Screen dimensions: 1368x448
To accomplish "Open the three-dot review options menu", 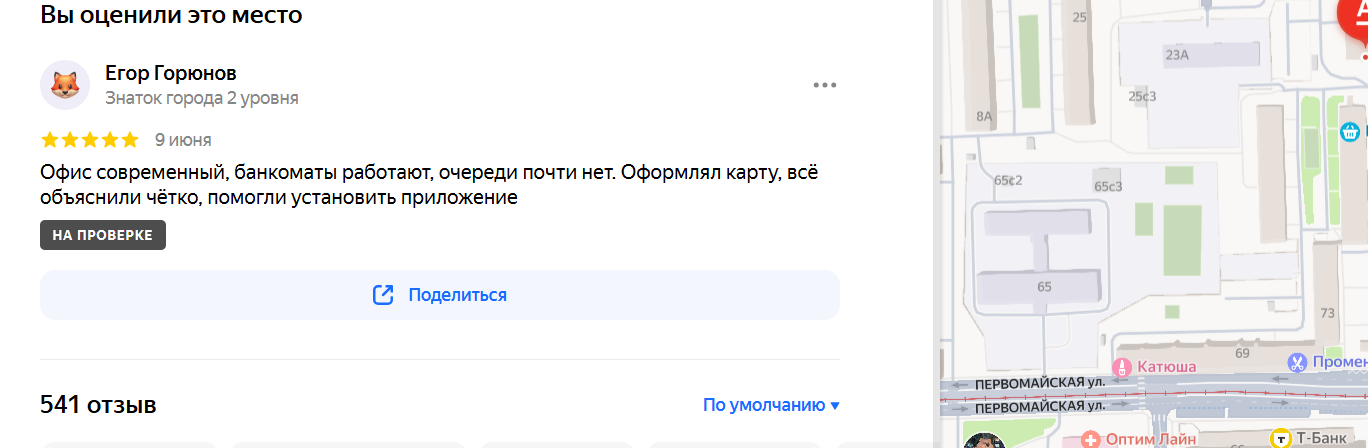I will pyautogui.click(x=824, y=85).
